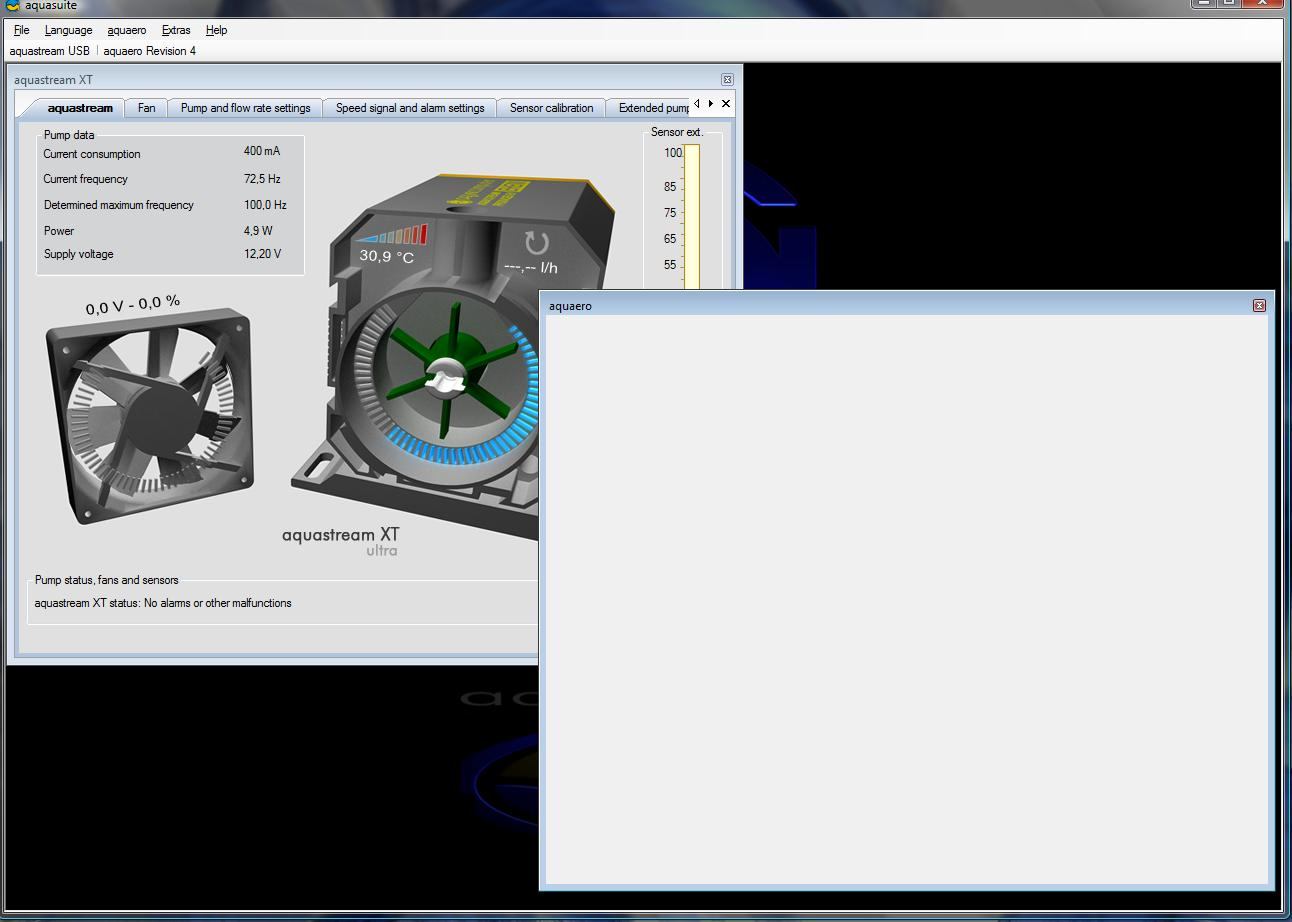Click the temperature bar indicator on the pump

point(391,236)
